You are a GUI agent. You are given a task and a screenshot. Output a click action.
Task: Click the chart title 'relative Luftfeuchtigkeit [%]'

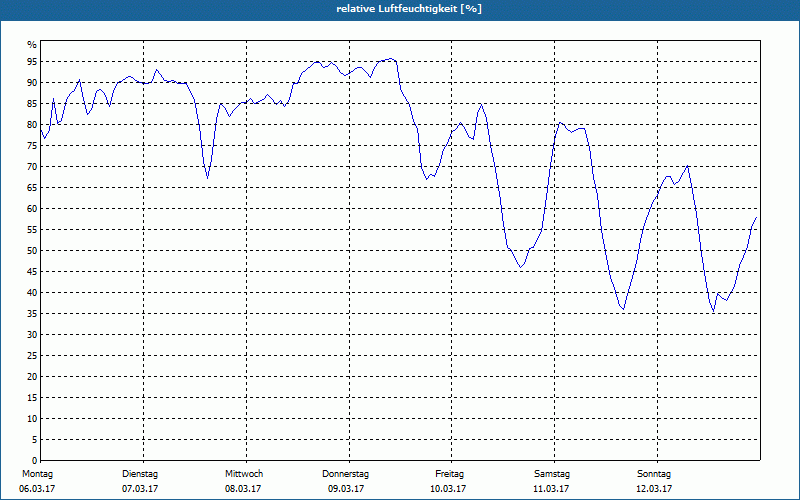coord(409,9)
